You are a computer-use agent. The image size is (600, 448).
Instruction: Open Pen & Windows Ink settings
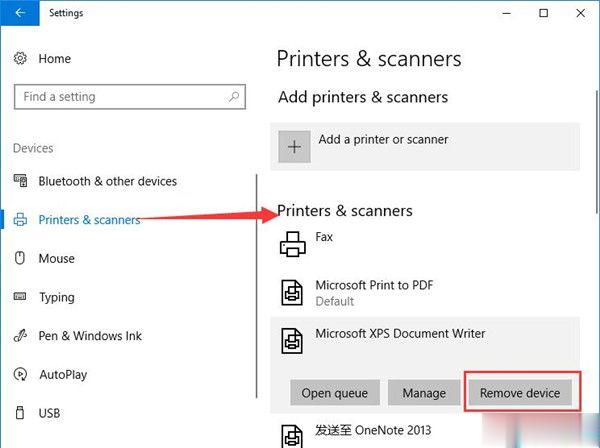pos(90,336)
